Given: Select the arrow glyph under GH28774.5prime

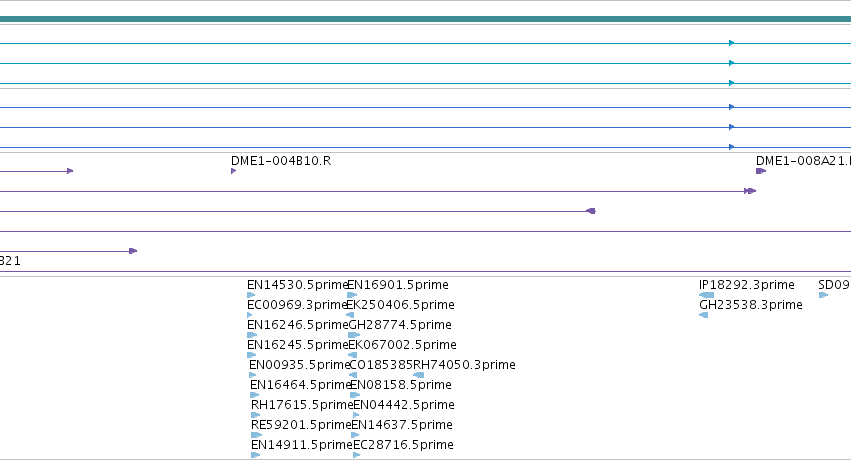Looking at the screenshot, I should pos(354,335).
